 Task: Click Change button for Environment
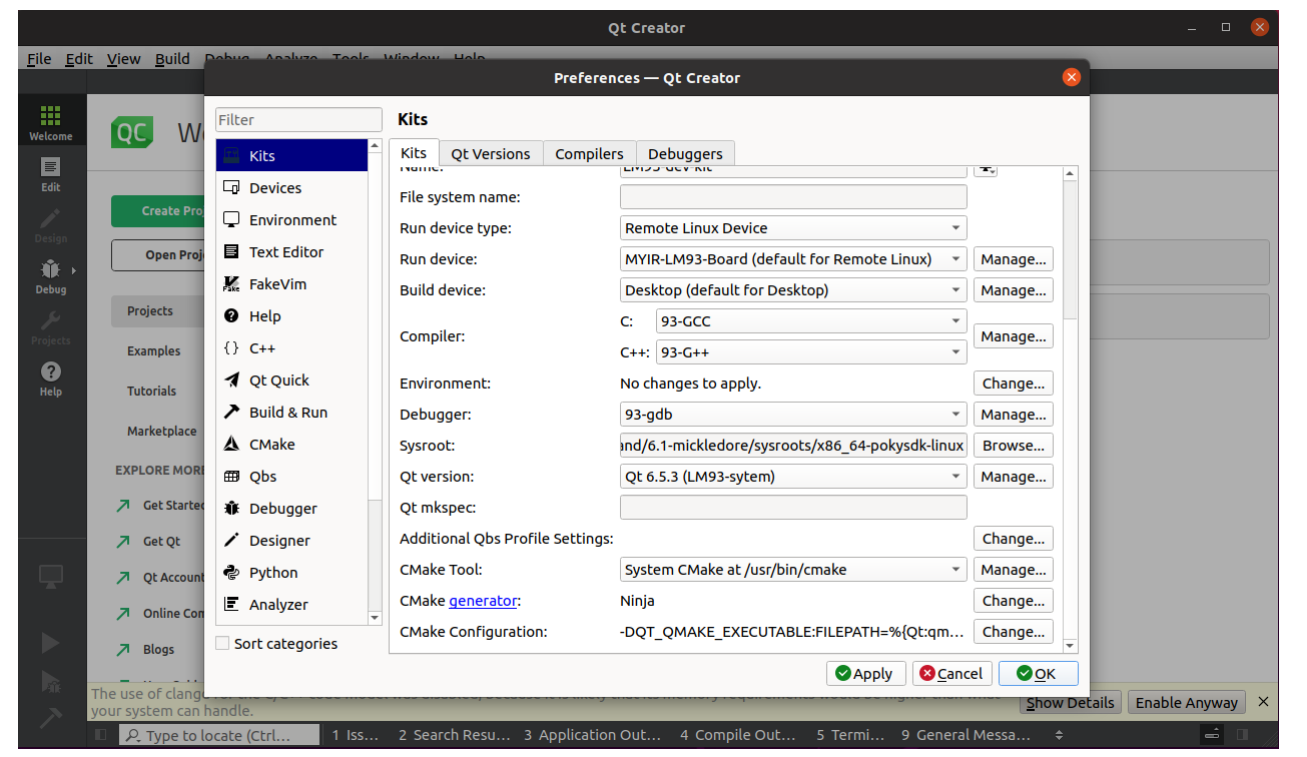click(x=1013, y=383)
